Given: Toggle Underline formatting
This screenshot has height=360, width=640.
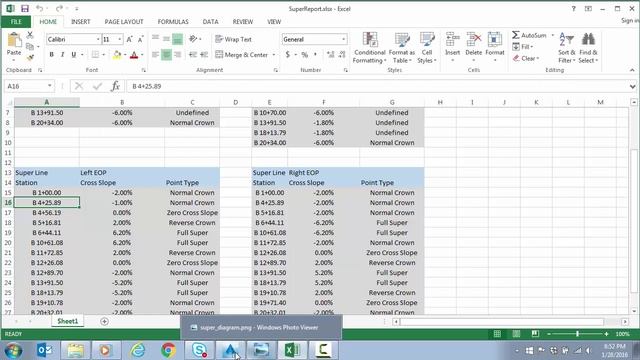Looking at the screenshot, I should [73, 54].
